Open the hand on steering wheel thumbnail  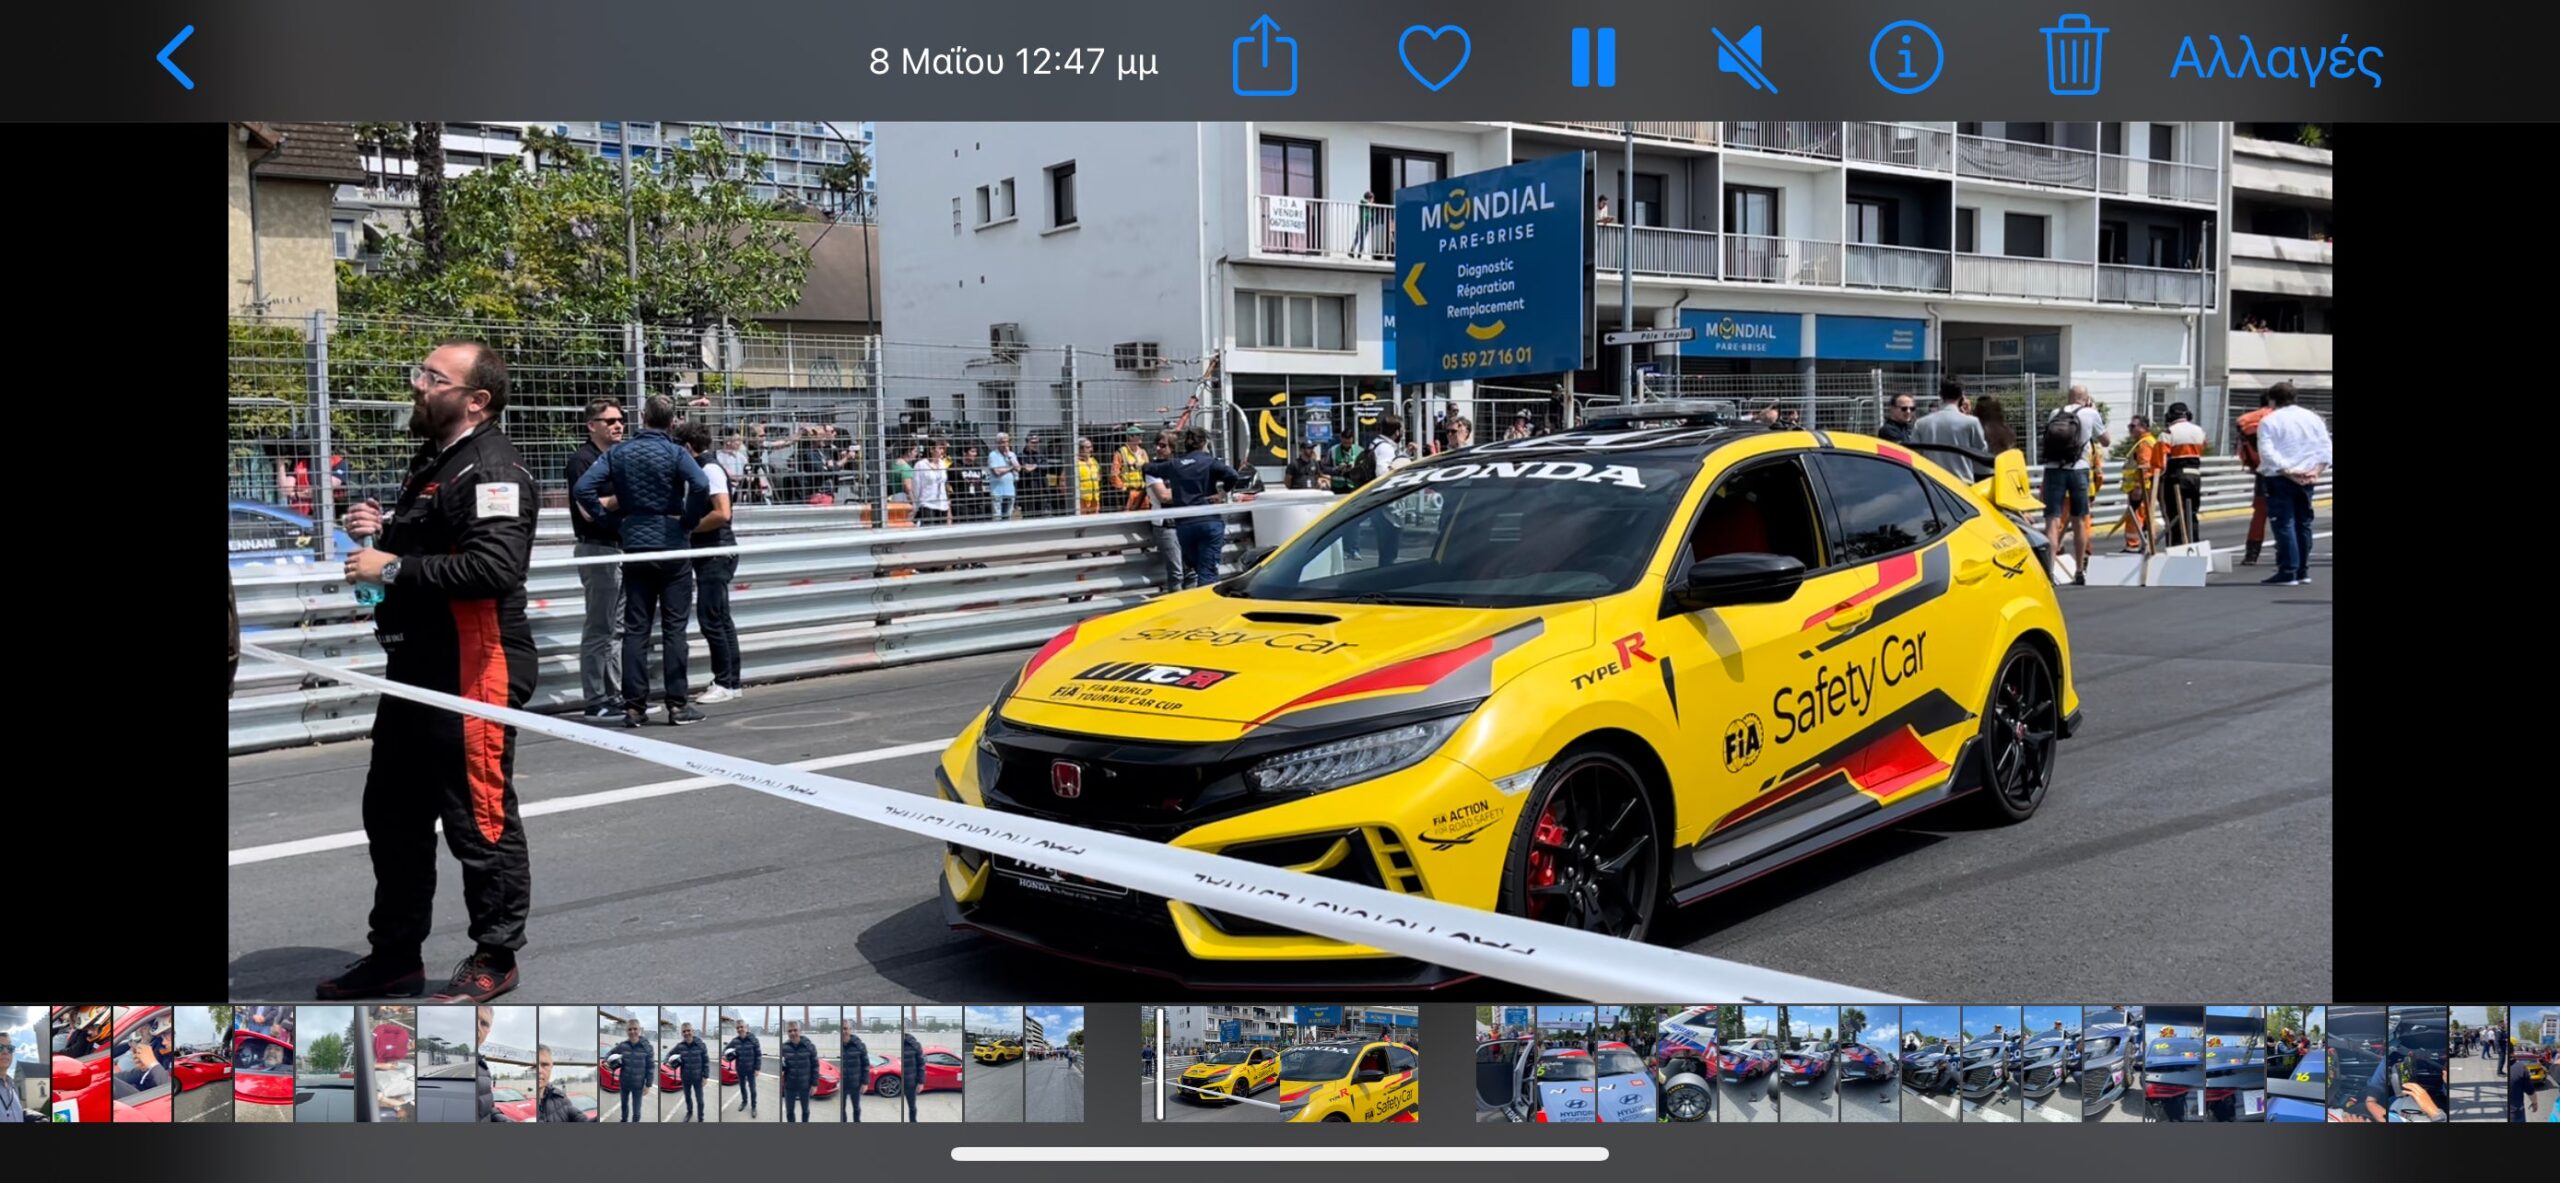tap(2418, 1064)
